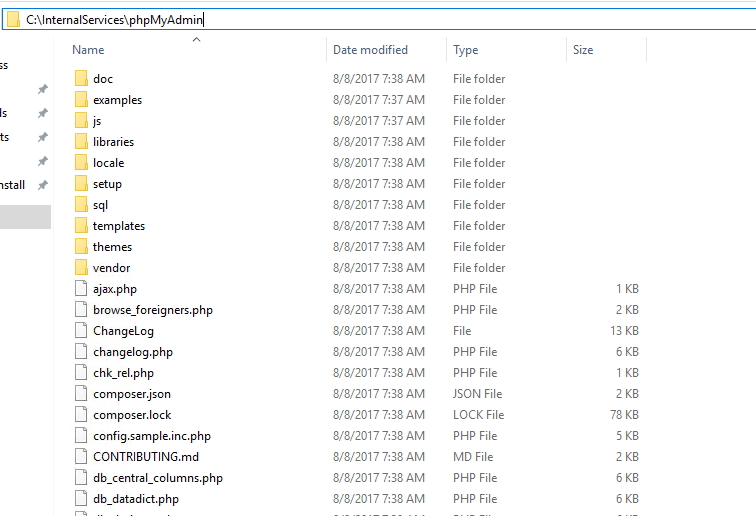
Task: Select the sql folder icon
Action: pos(81,204)
